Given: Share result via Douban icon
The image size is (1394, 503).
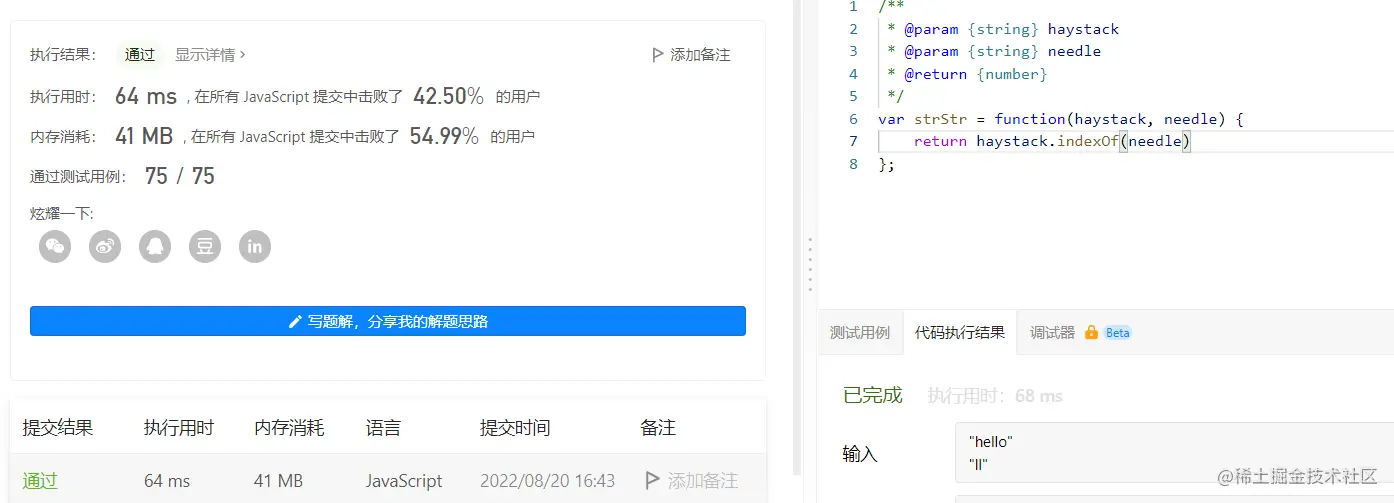Looking at the screenshot, I should (205, 246).
